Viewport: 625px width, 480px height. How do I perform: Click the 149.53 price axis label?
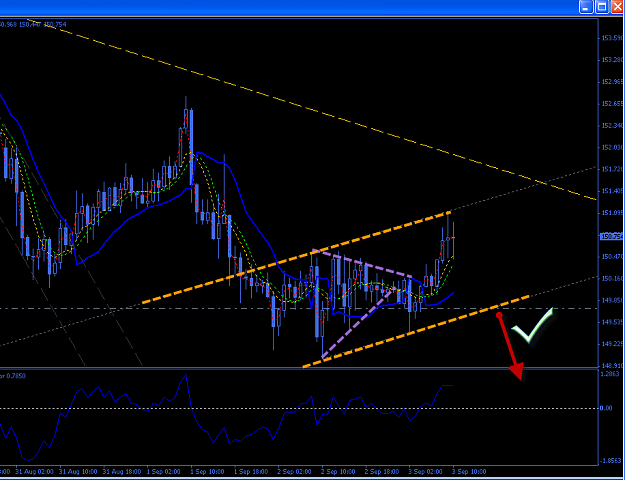613,322
